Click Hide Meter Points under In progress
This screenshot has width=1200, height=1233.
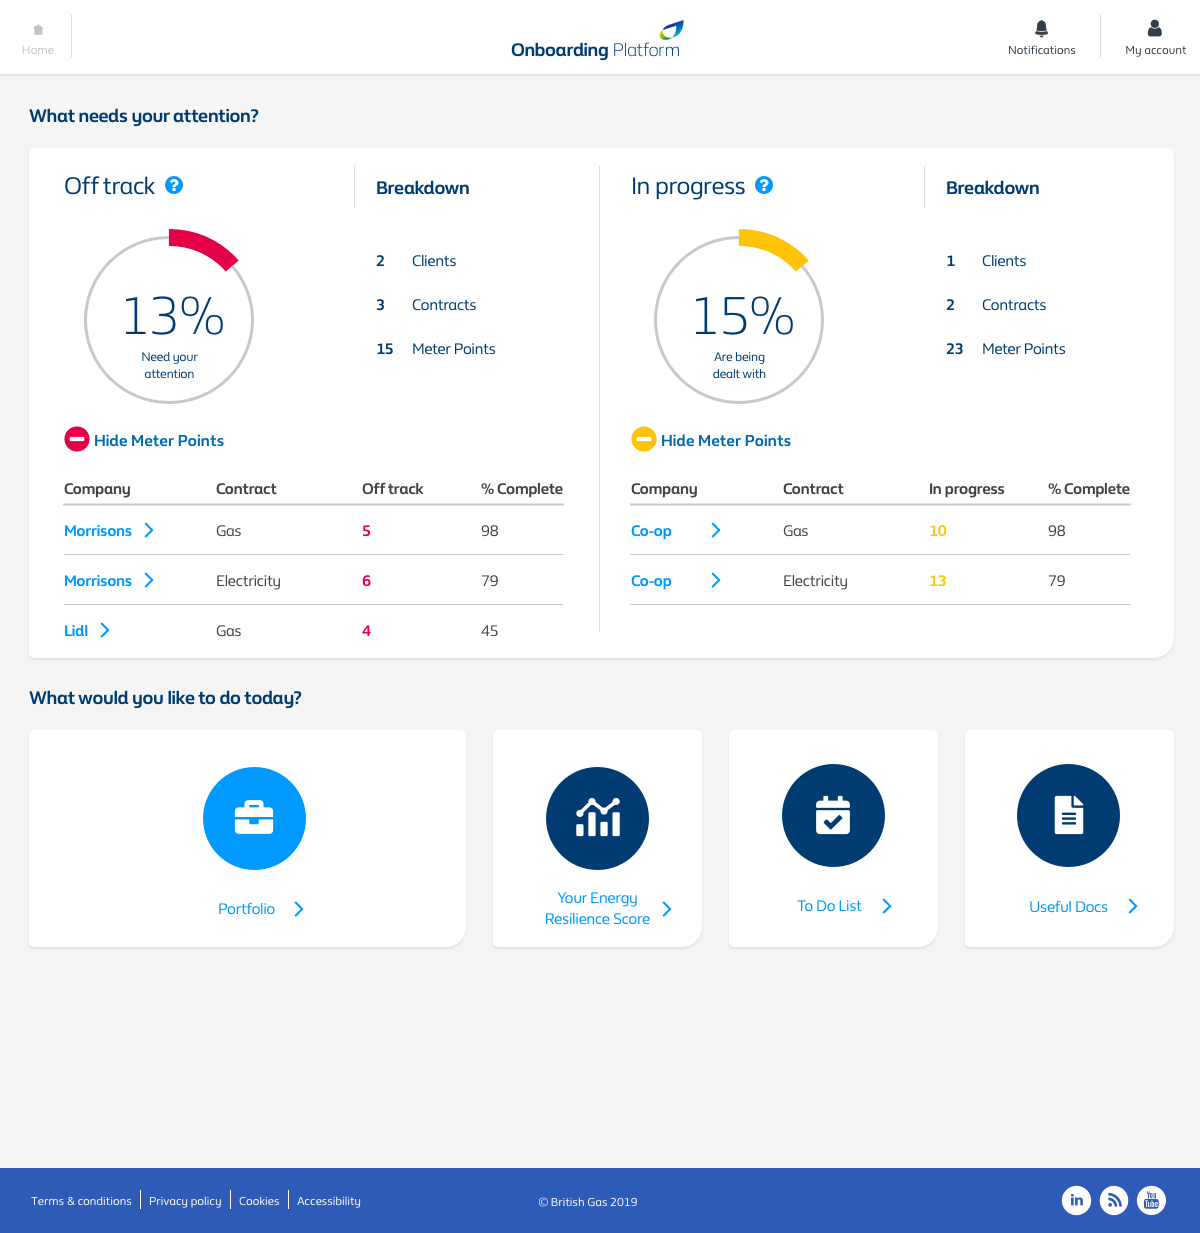point(726,440)
